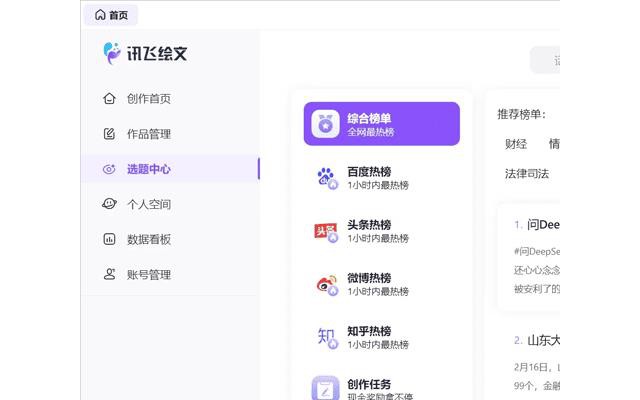Click the 讯飞绘文 brand name text
The height and width of the screenshot is (400, 640).
(x=157, y=53)
